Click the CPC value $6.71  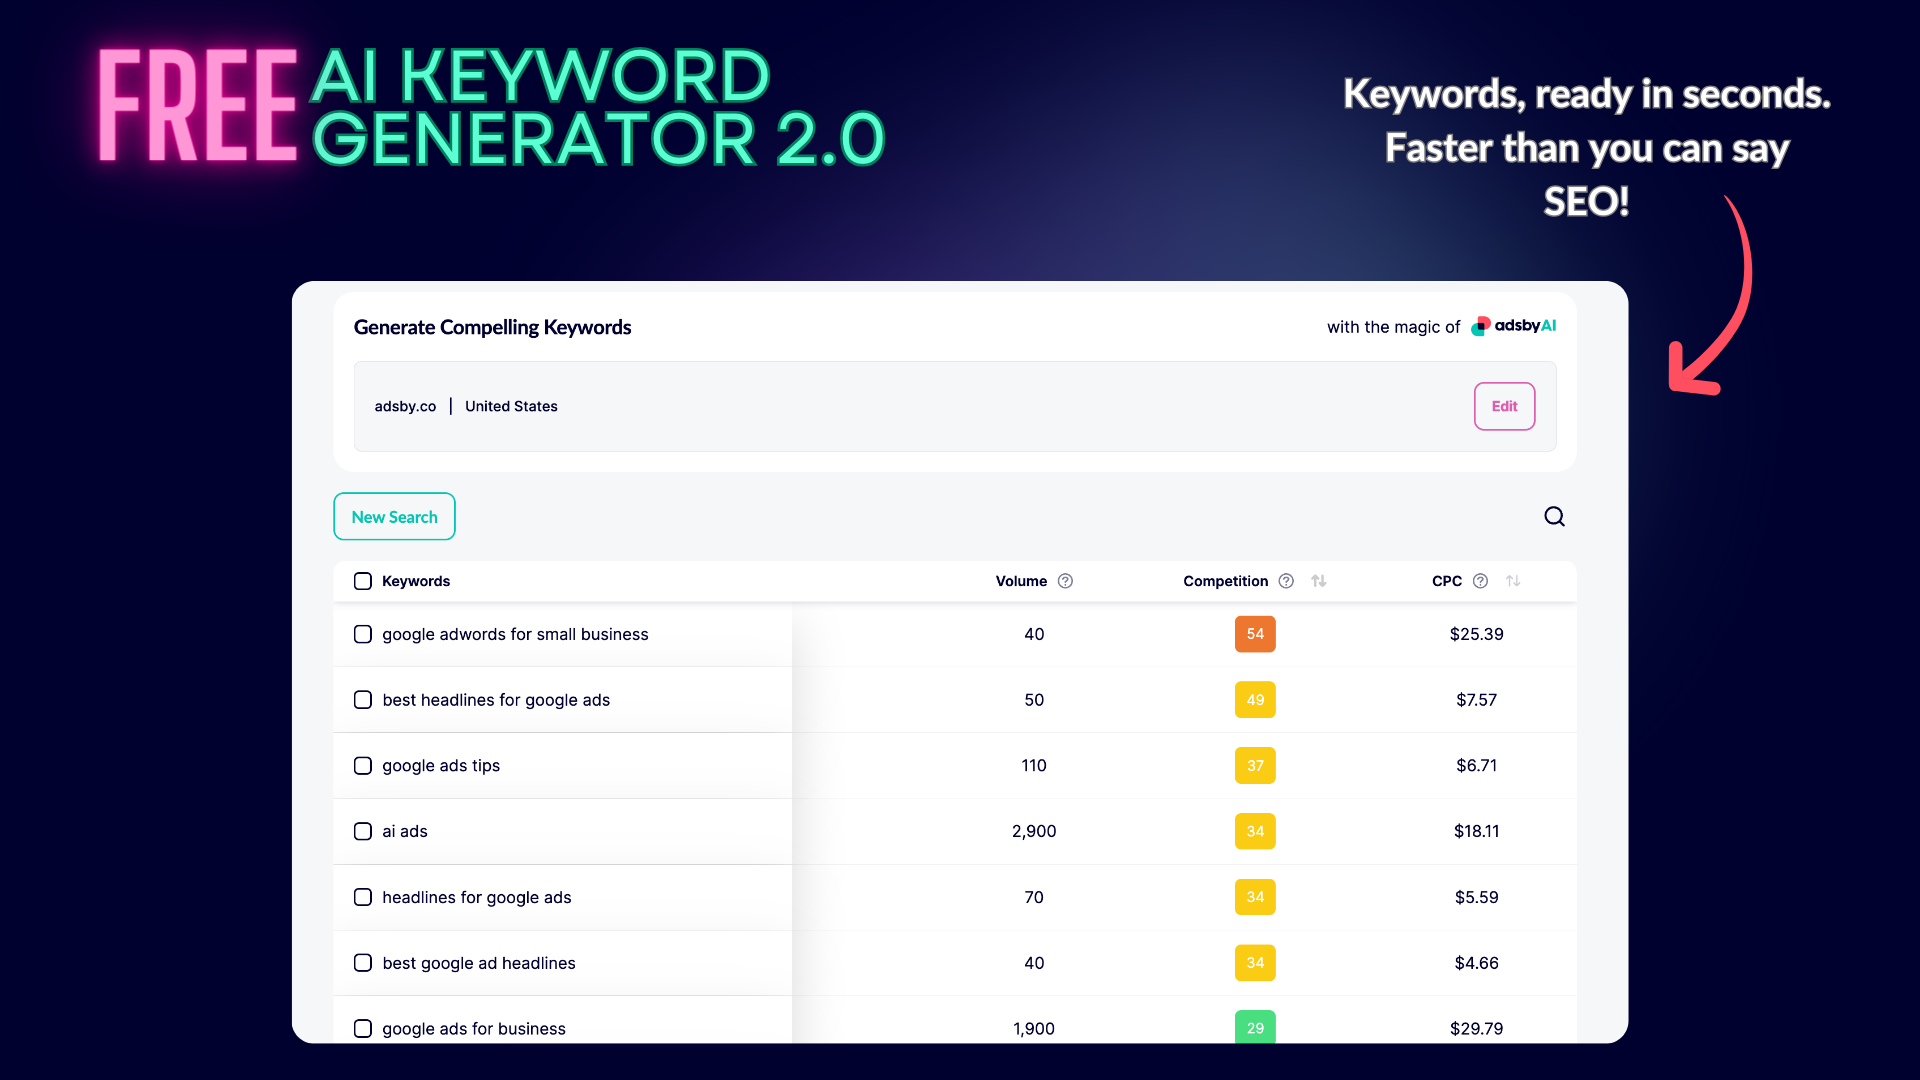pyautogui.click(x=1476, y=766)
